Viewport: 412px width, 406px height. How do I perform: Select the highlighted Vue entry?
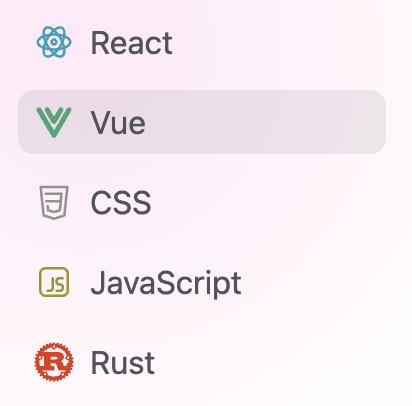[202, 122]
